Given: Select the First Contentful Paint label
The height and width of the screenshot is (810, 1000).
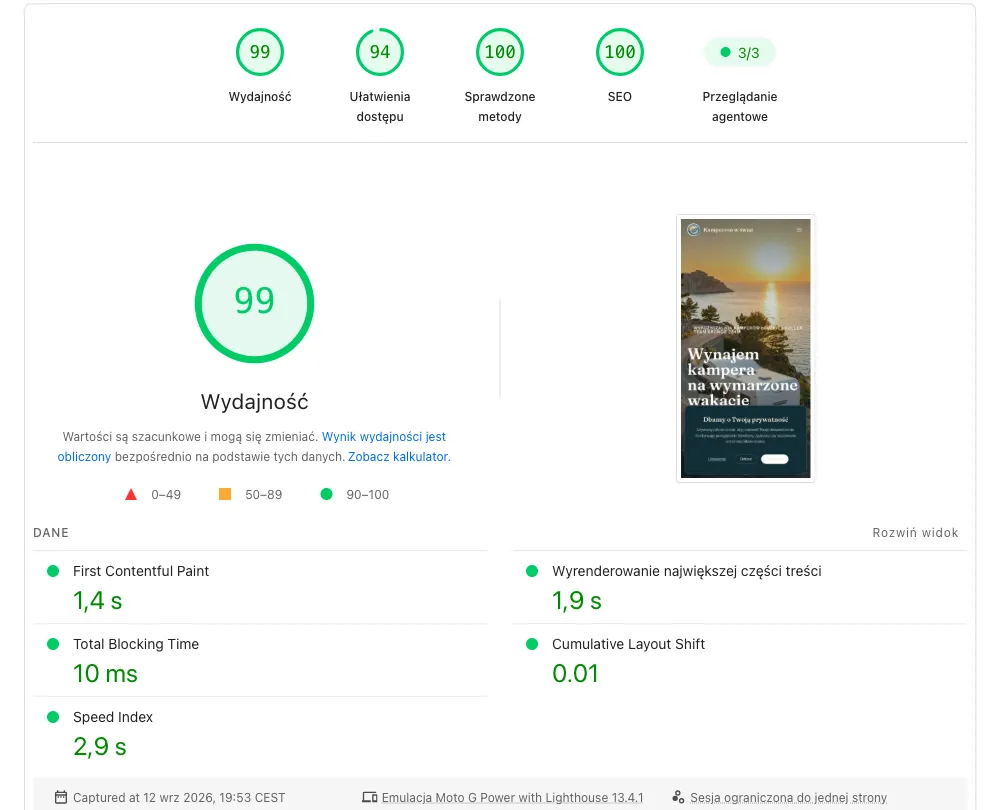Looking at the screenshot, I should point(141,571).
